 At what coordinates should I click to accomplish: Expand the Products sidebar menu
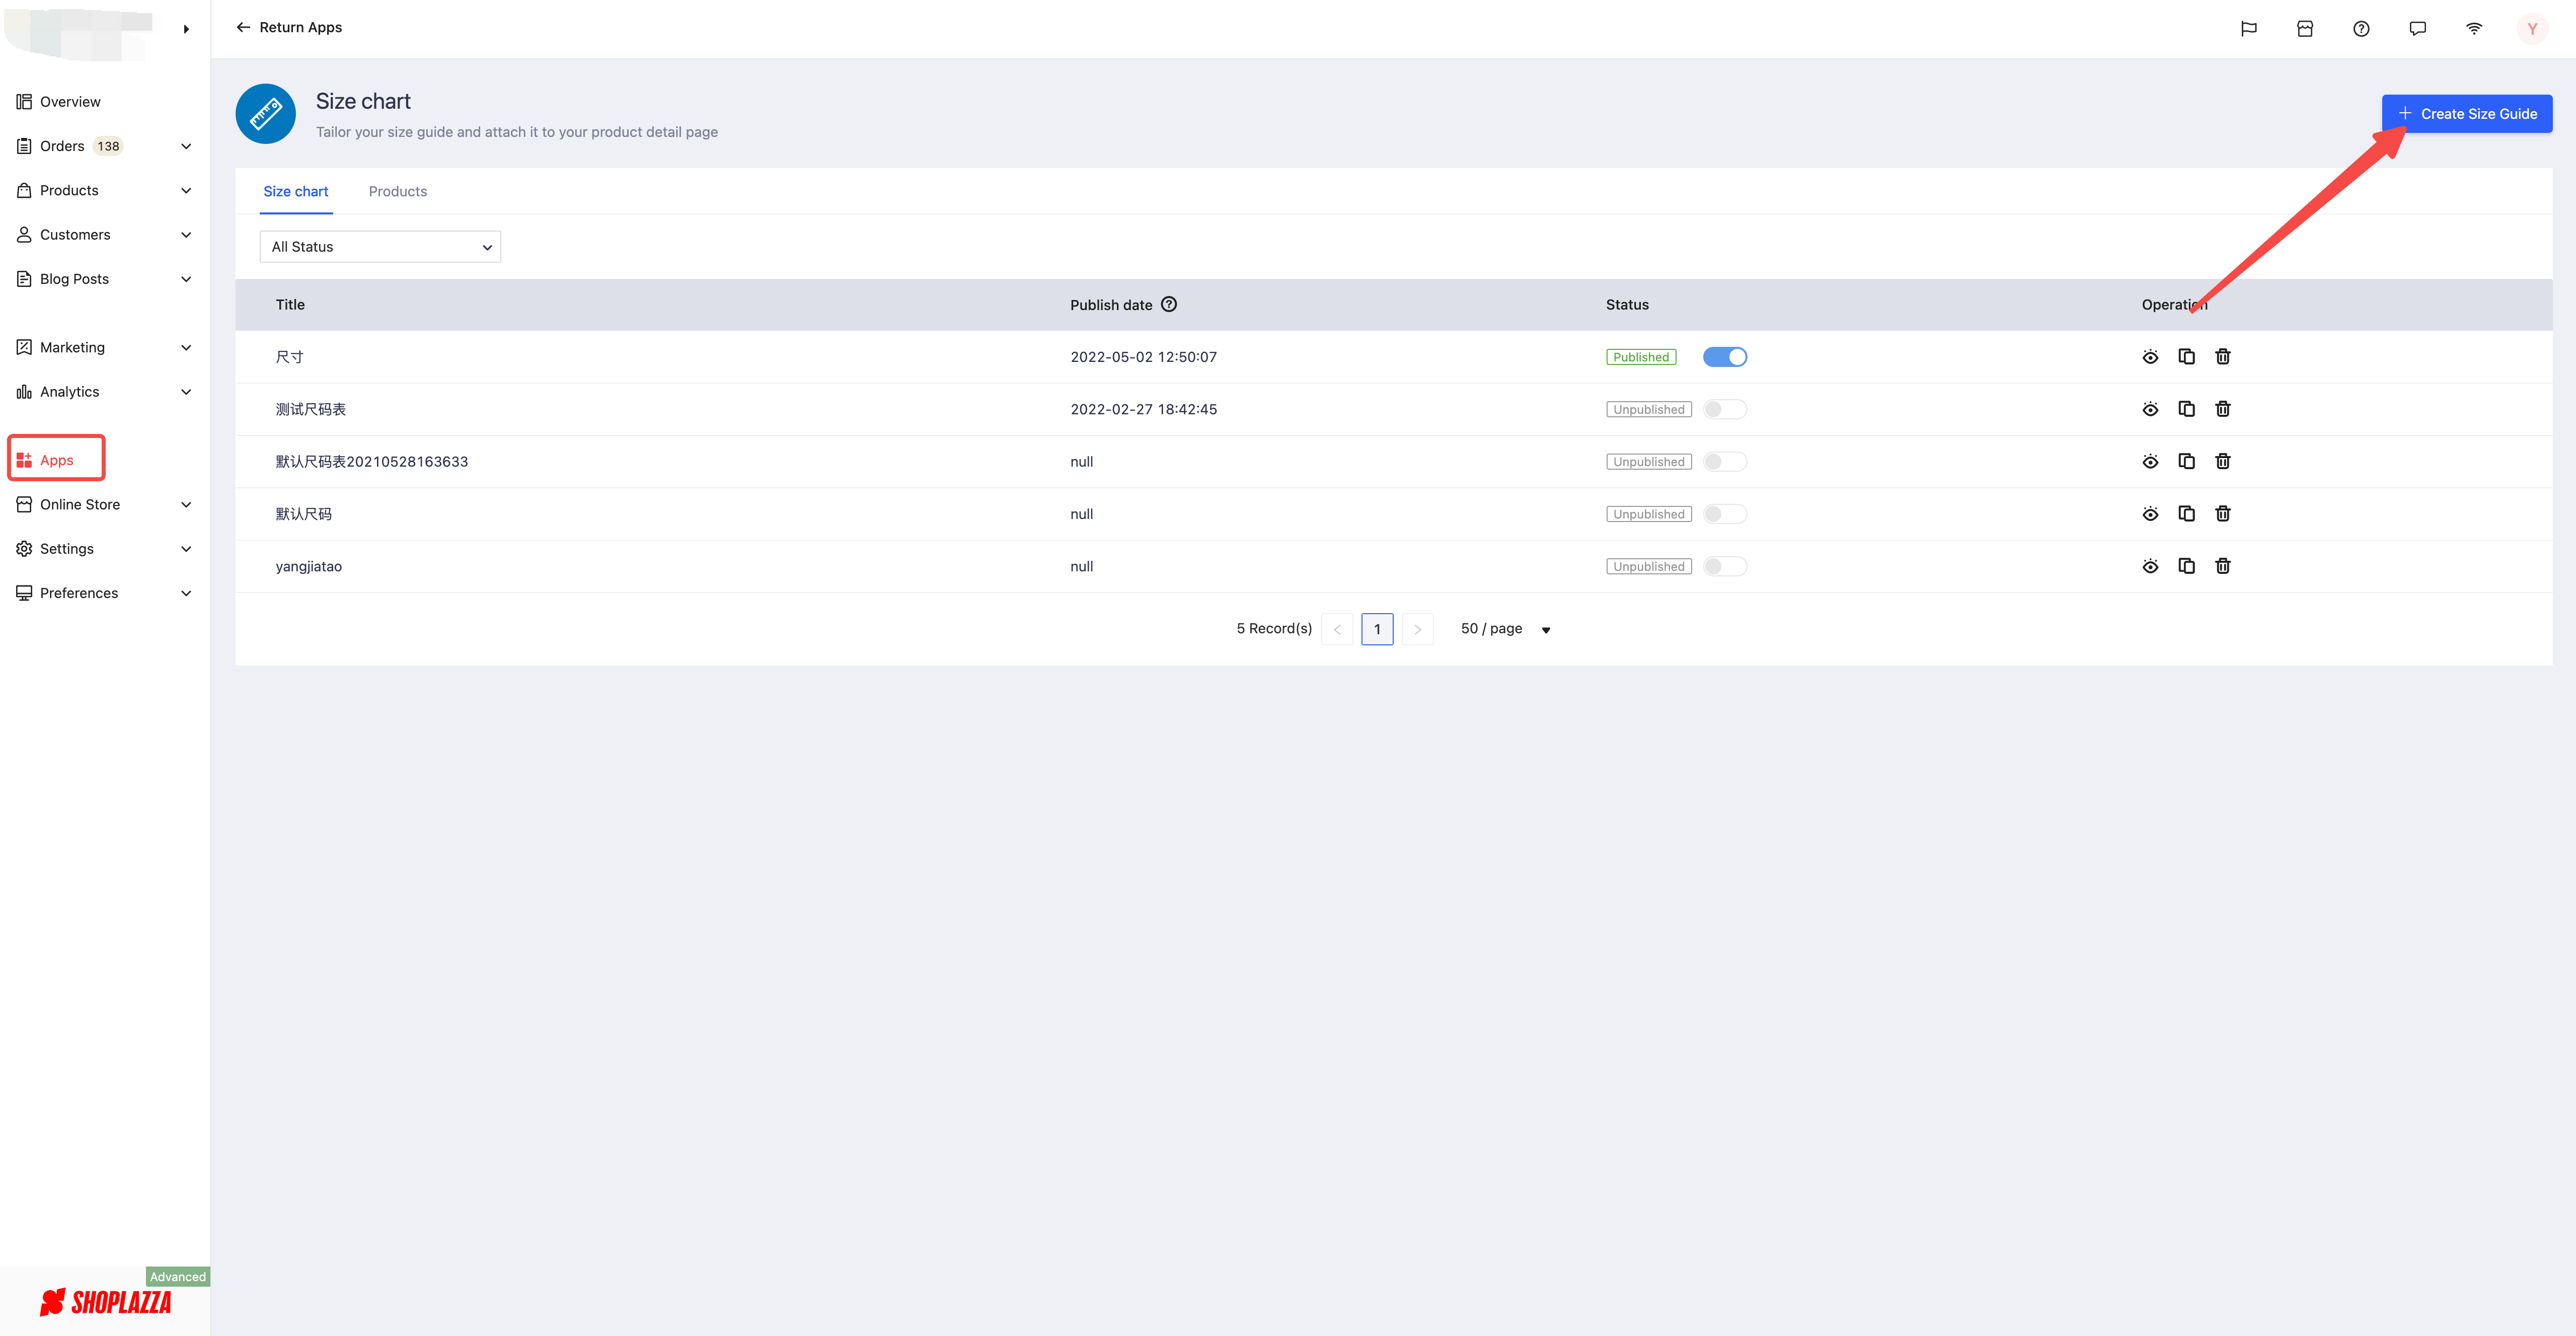(x=185, y=190)
